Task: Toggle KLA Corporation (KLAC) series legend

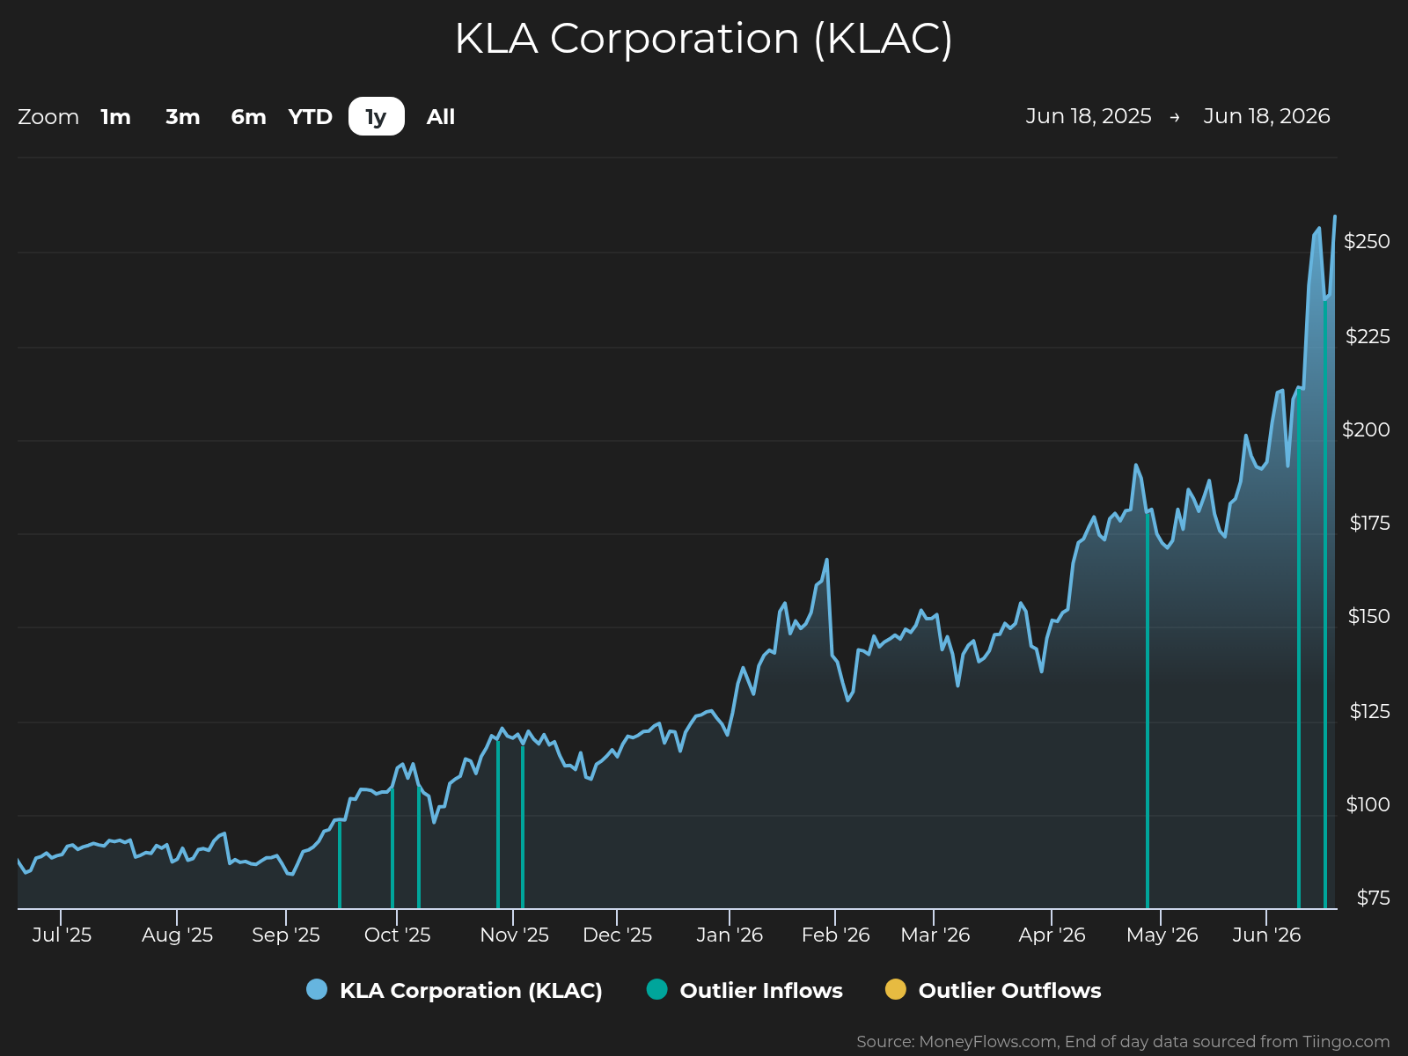Action: tap(455, 990)
